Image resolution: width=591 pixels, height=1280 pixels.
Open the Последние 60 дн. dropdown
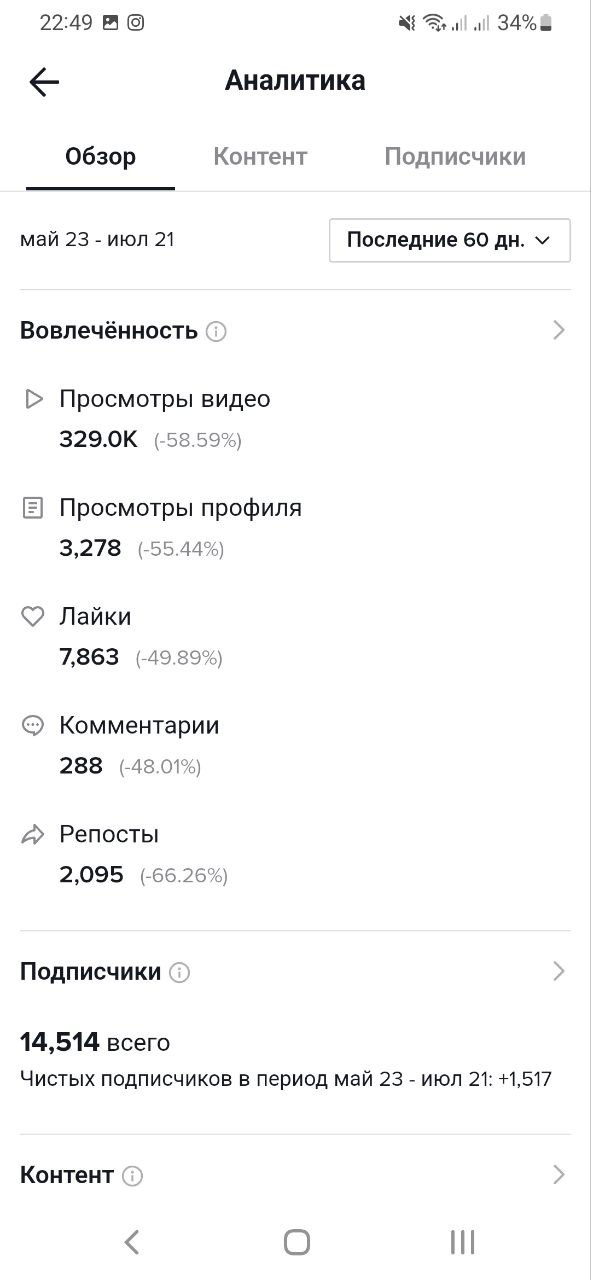pos(450,240)
